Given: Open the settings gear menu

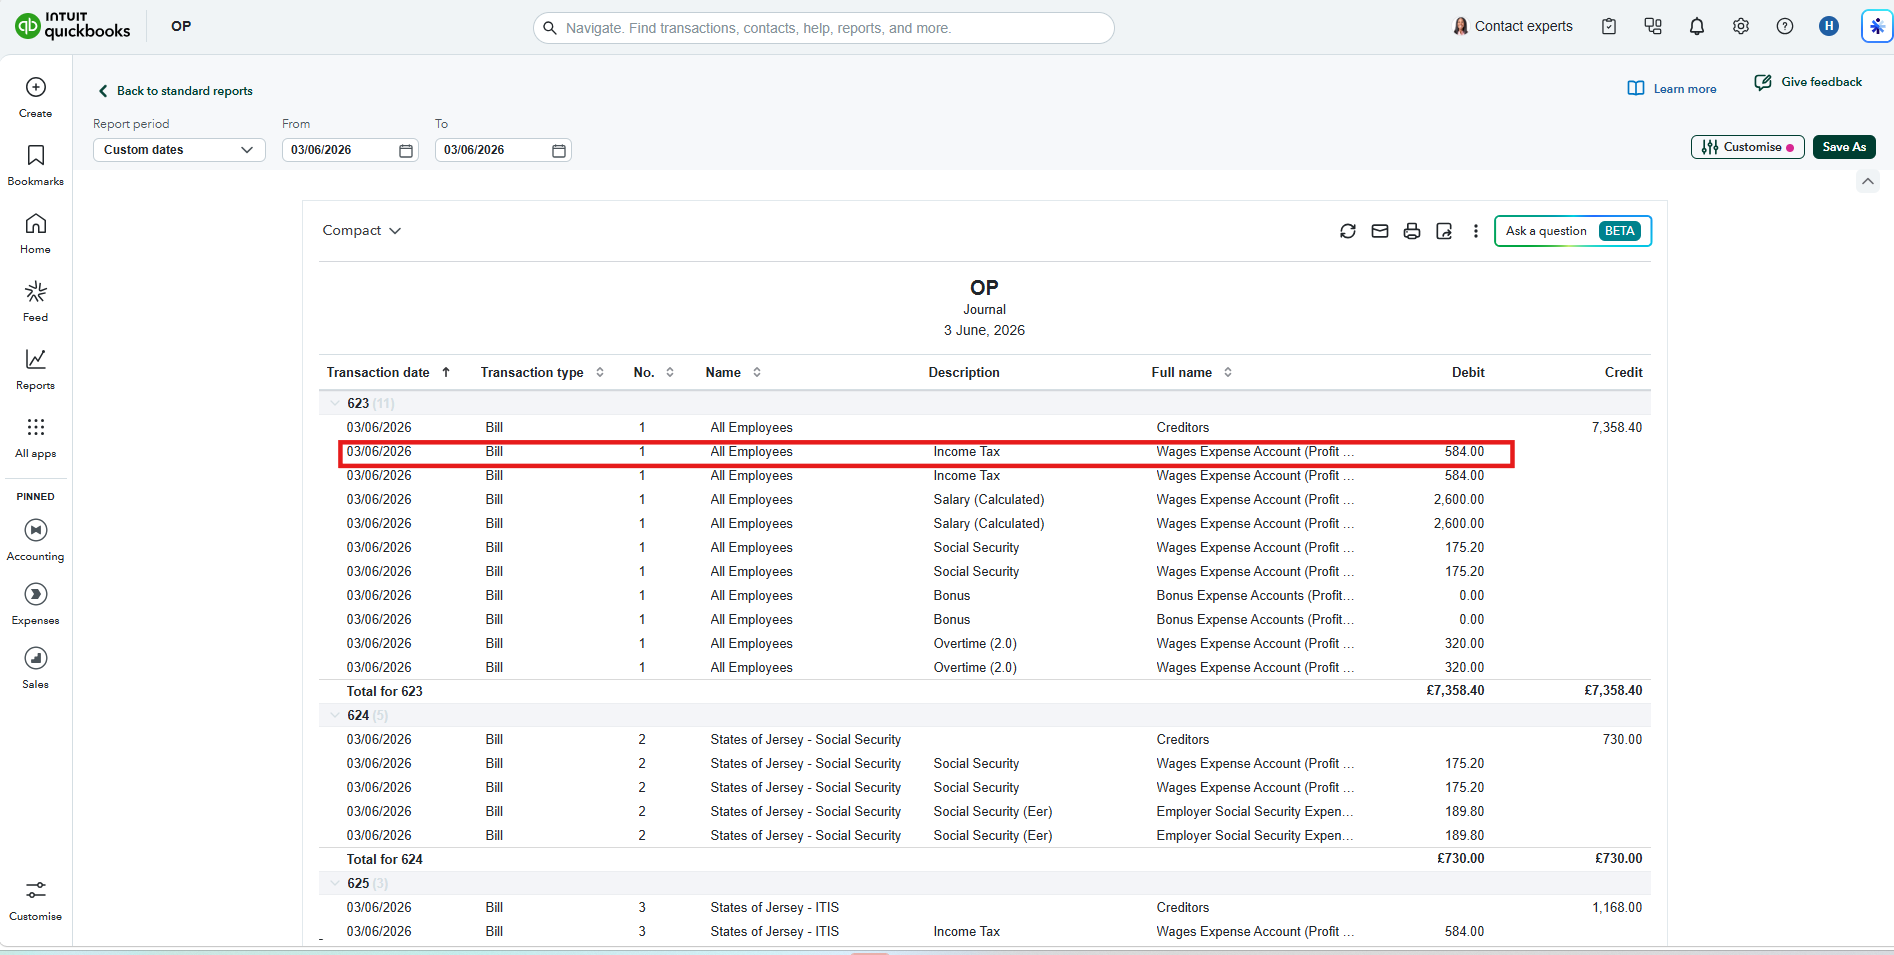Looking at the screenshot, I should coord(1741,27).
